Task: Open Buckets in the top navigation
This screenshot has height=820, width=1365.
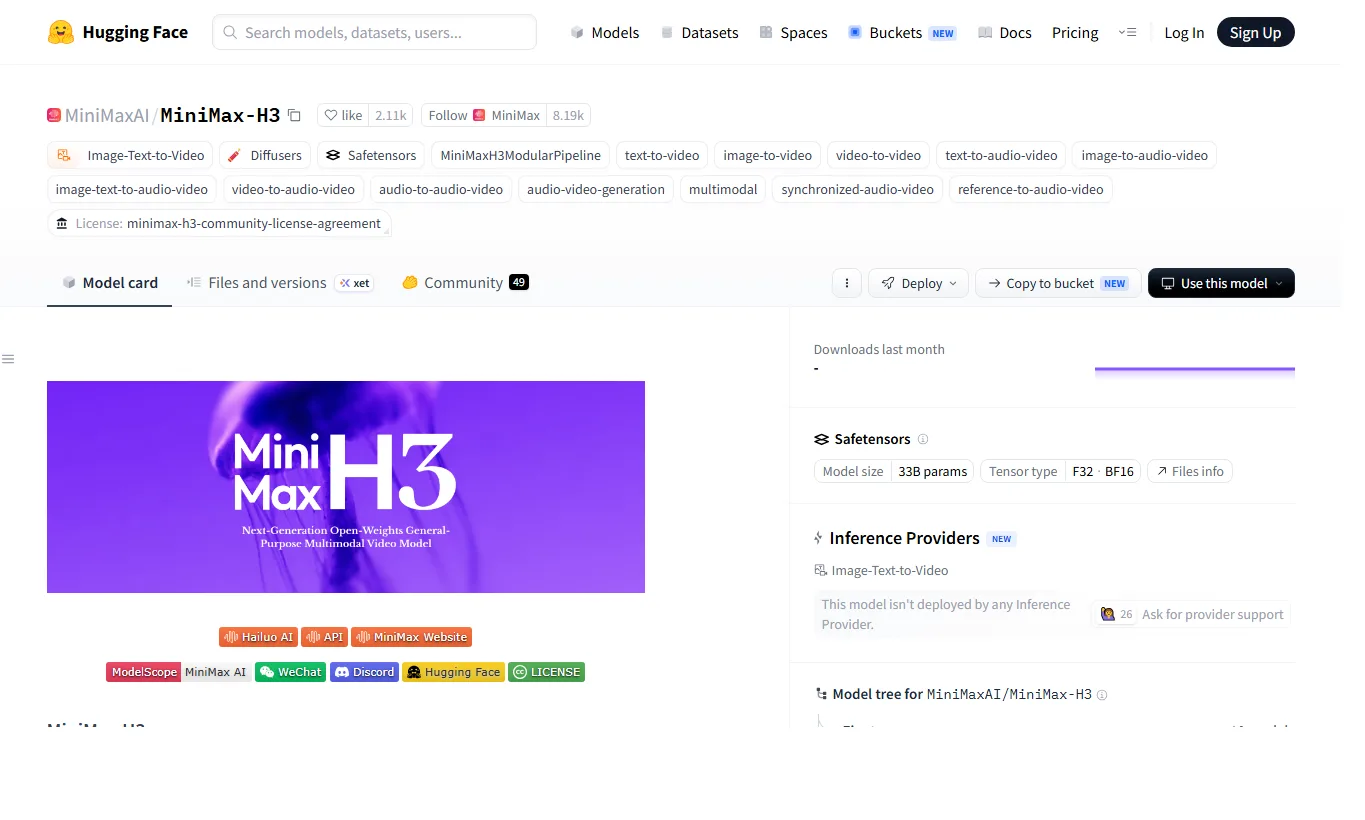Action: [902, 33]
